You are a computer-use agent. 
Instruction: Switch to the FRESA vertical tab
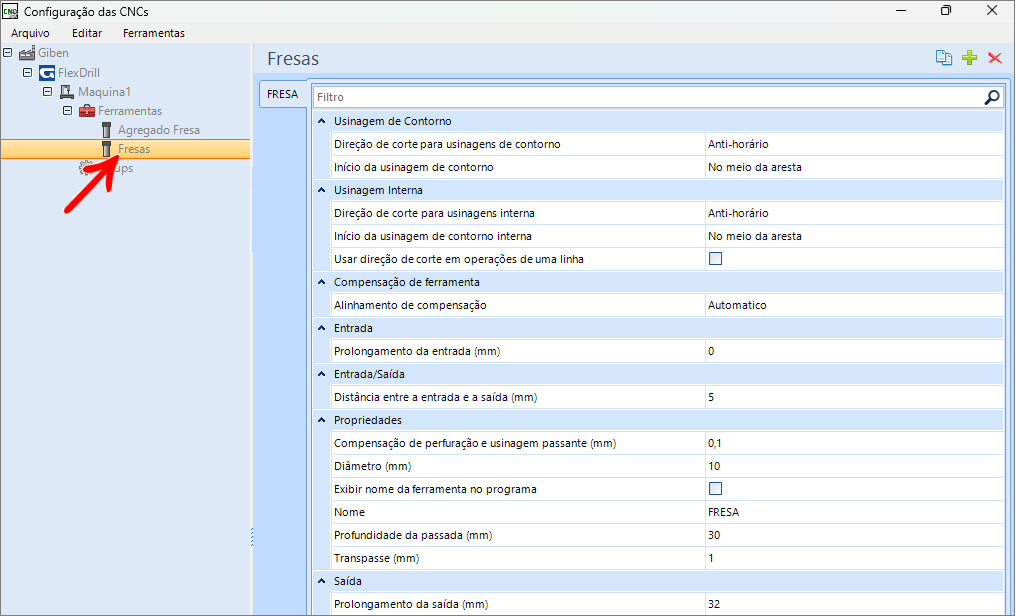click(282, 95)
